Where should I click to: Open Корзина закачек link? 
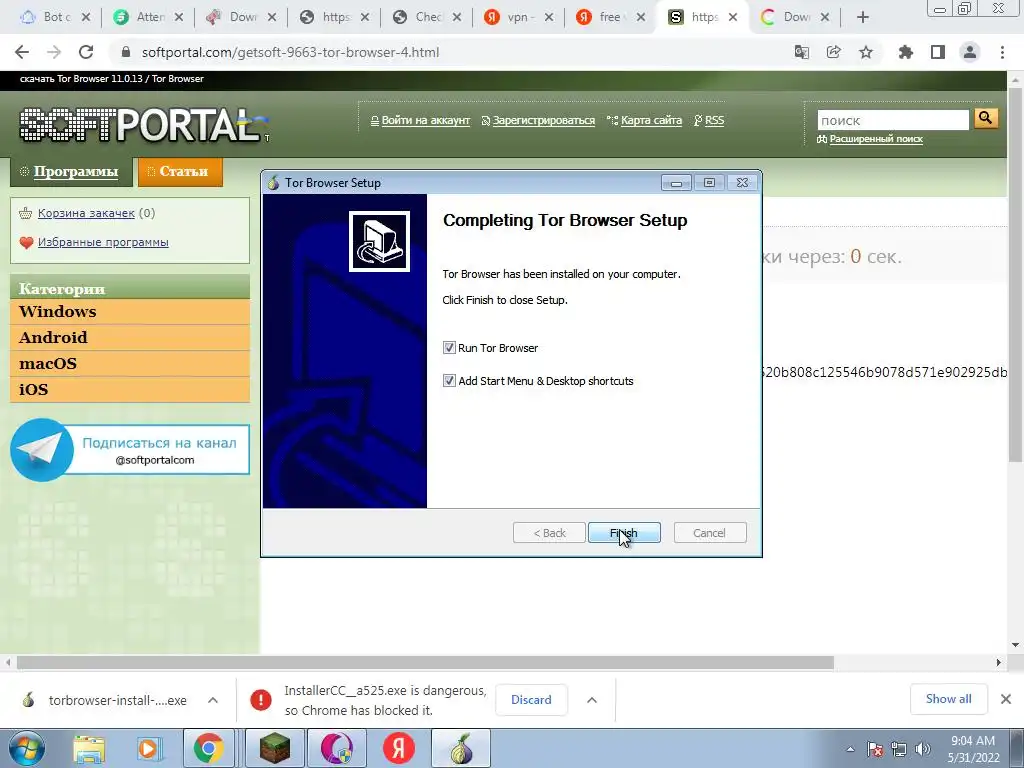coord(86,213)
